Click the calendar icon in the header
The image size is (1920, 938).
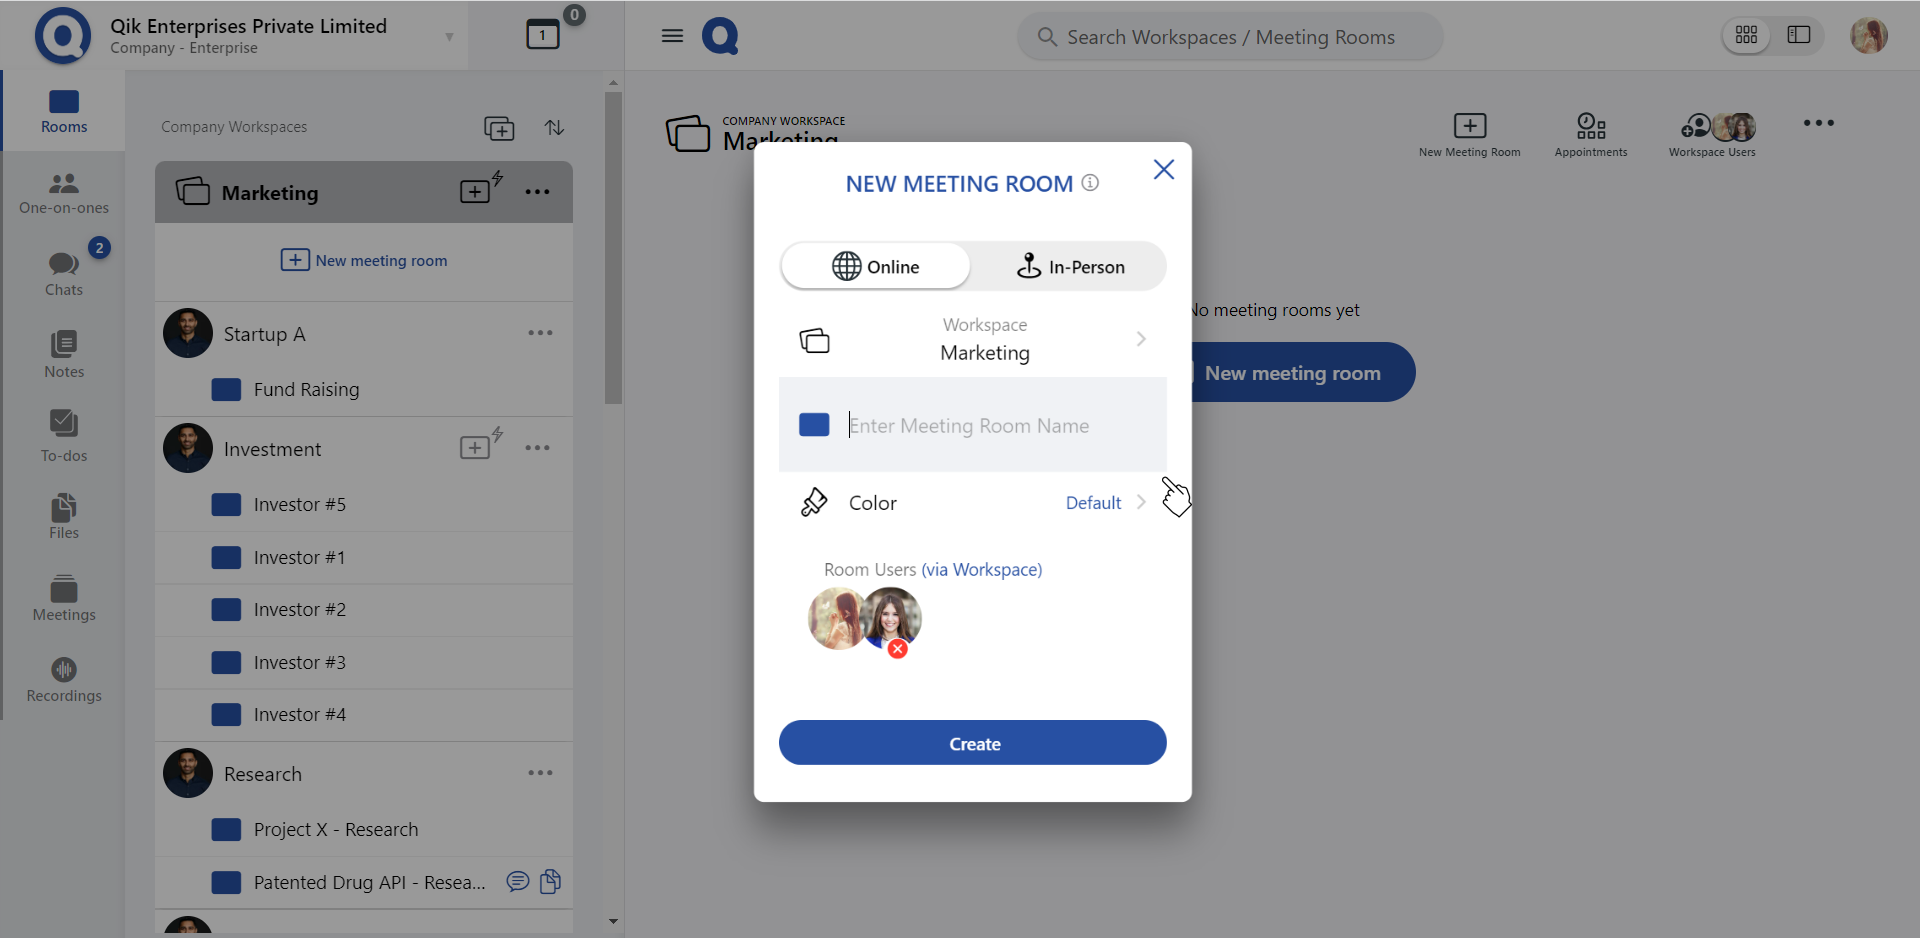click(x=543, y=35)
